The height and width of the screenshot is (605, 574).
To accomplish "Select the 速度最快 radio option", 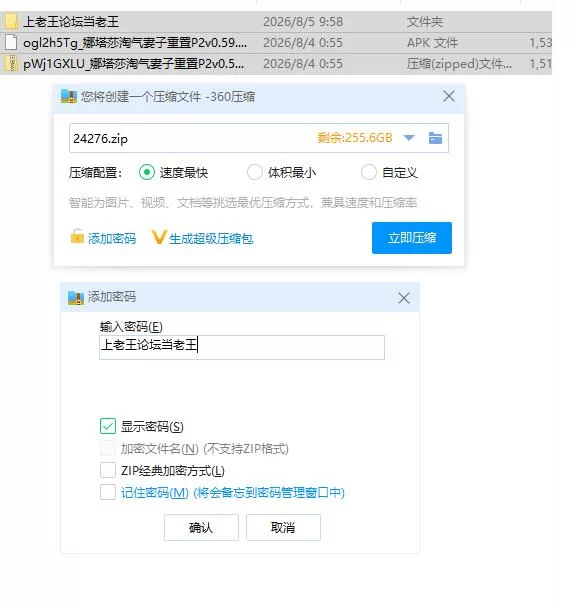I will pos(147,172).
